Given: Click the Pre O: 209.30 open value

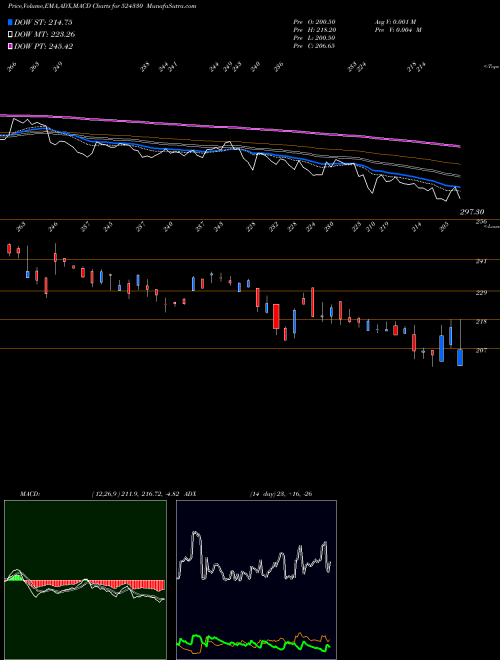Looking at the screenshot, I should (x=314, y=22).
